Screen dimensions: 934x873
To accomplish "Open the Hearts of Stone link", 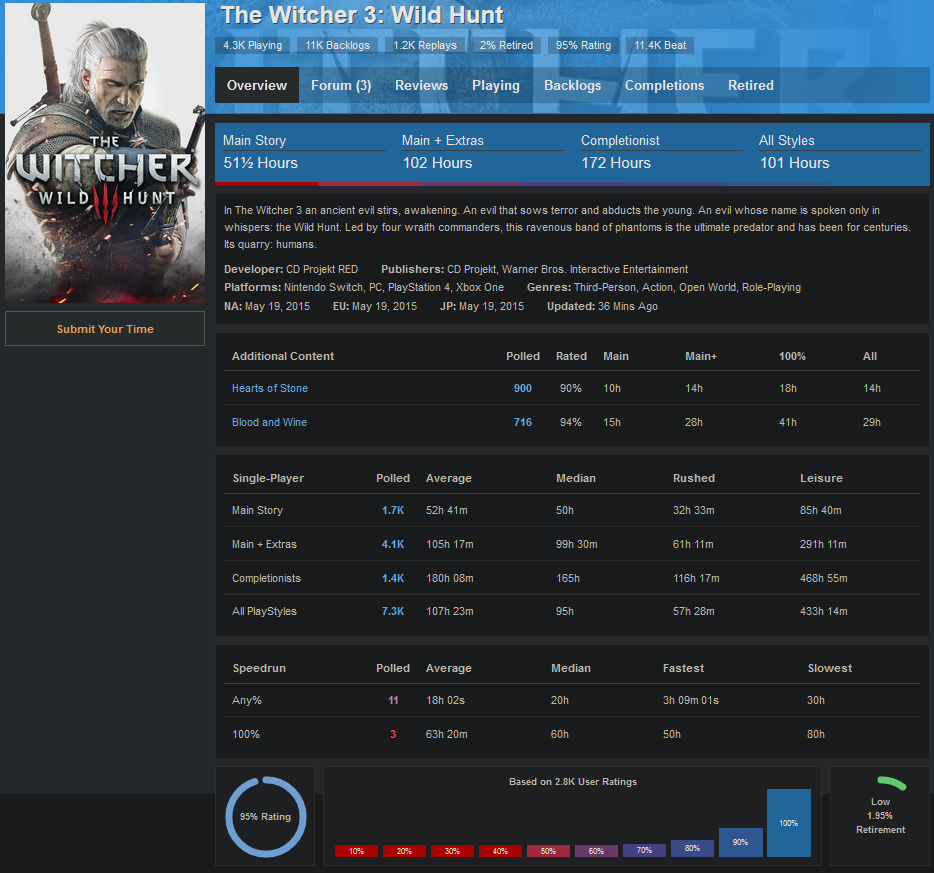I will click(x=270, y=388).
